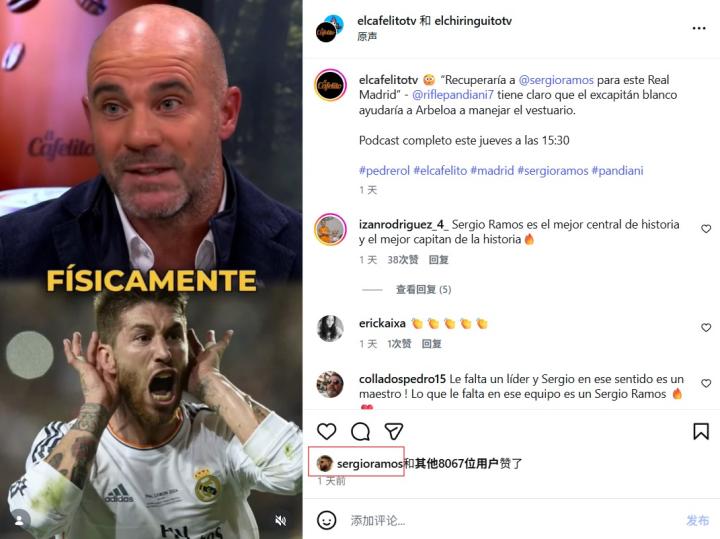
Task: Open sergioramos profile in likes line
Action: click(x=370, y=464)
